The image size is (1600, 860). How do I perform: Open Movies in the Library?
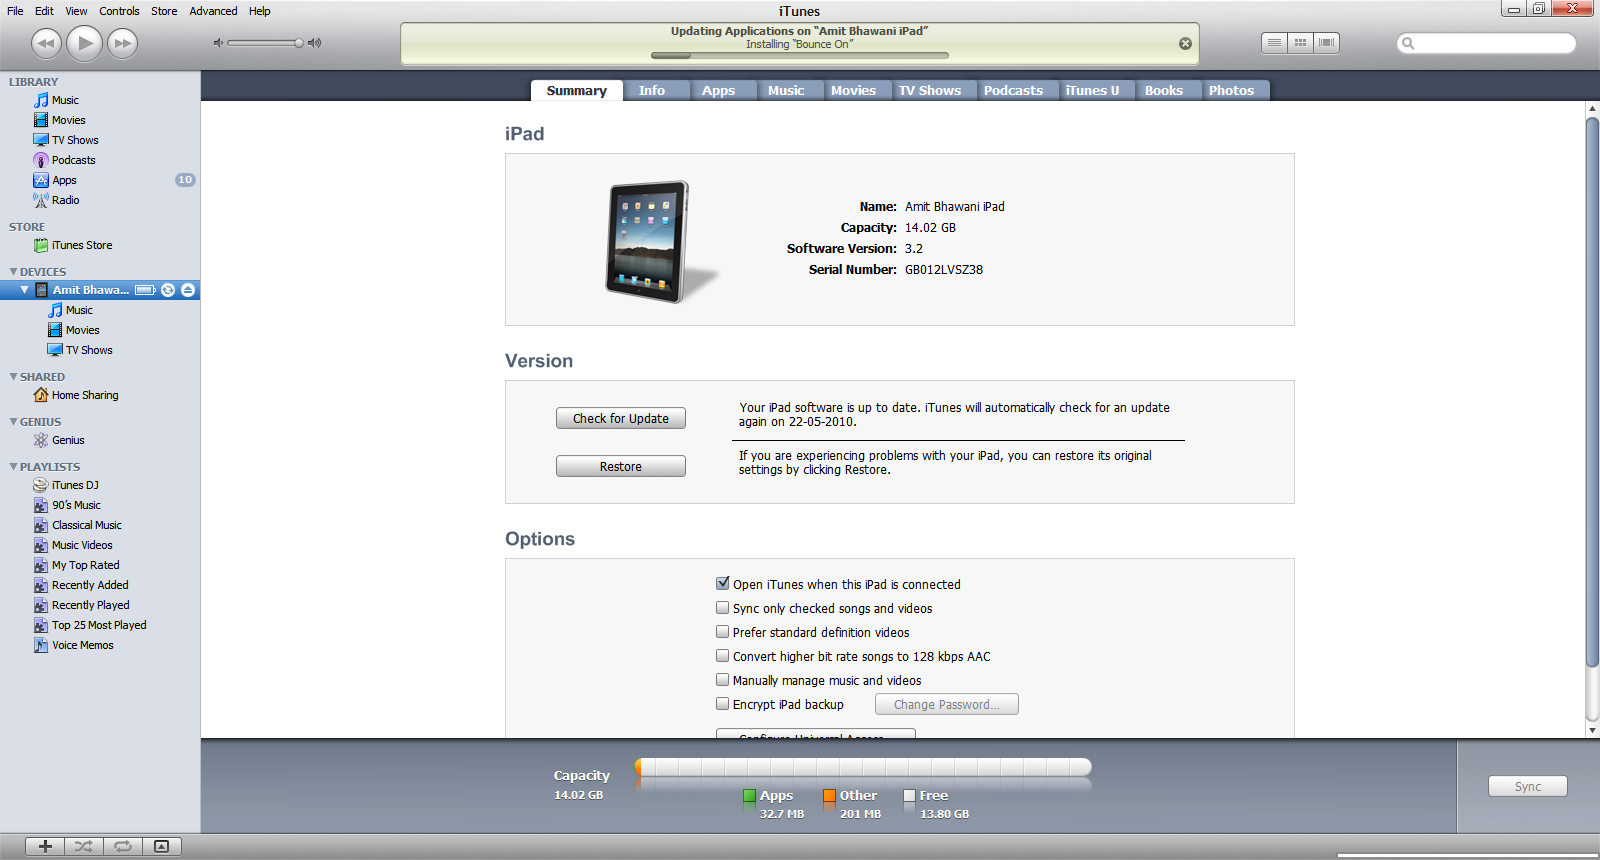[x=68, y=120]
